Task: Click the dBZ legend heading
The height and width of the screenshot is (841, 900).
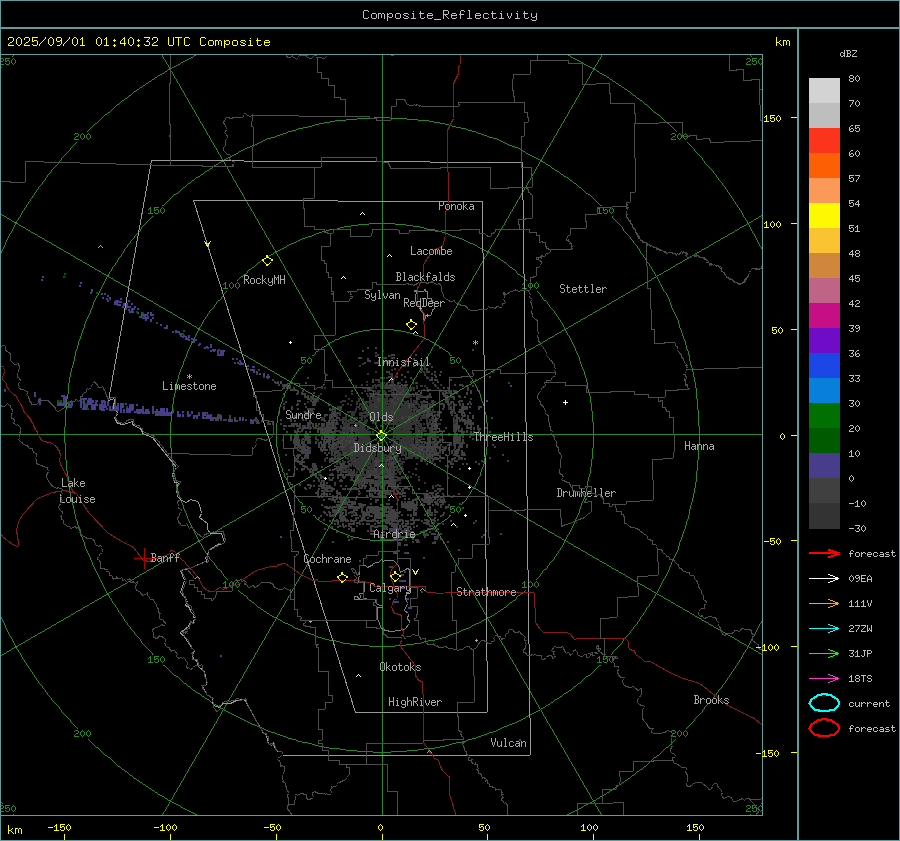Action: 848,54
